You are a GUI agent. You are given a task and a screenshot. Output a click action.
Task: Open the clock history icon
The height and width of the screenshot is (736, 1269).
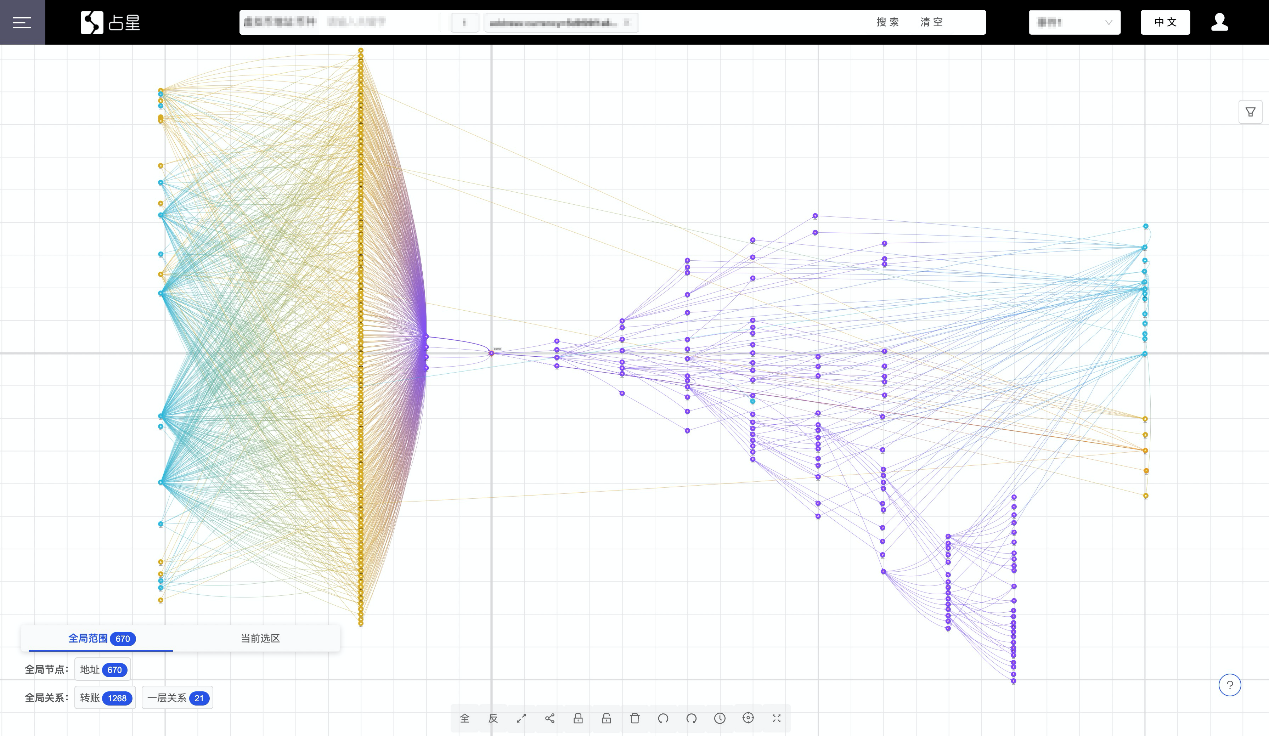click(720, 718)
